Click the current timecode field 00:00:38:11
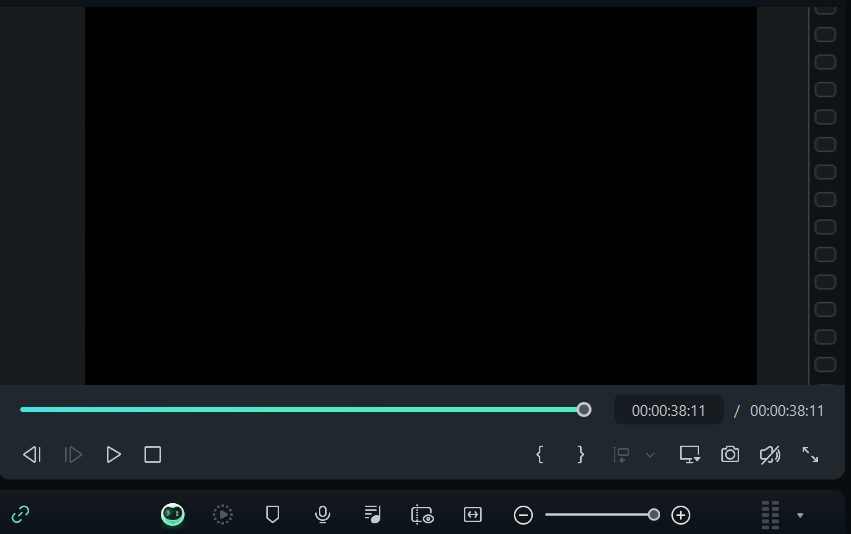The width and height of the screenshot is (851, 534). pos(669,411)
